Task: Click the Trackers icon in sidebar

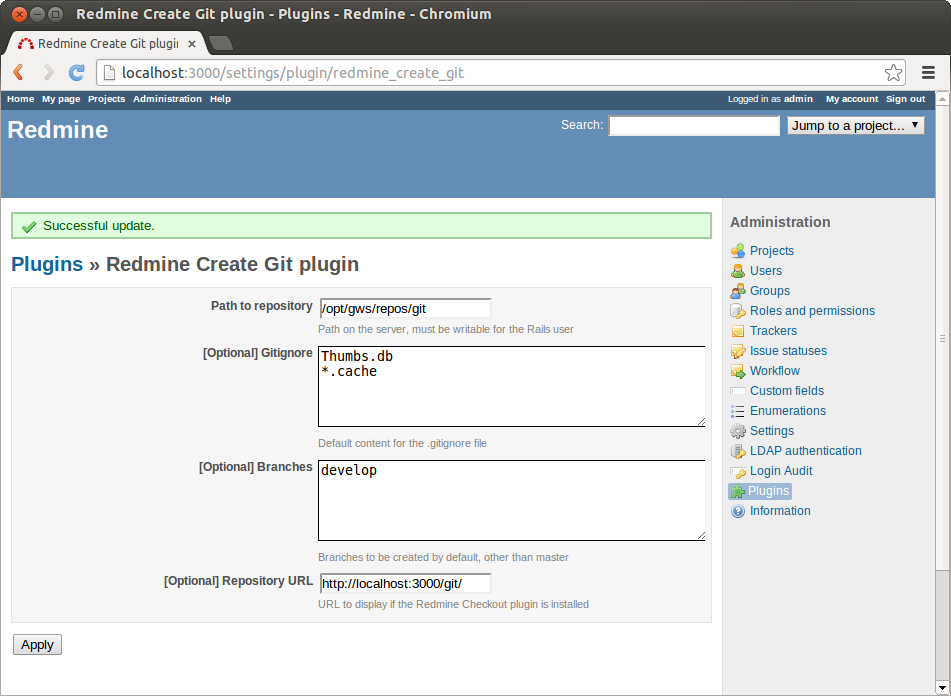Action: pos(738,330)
